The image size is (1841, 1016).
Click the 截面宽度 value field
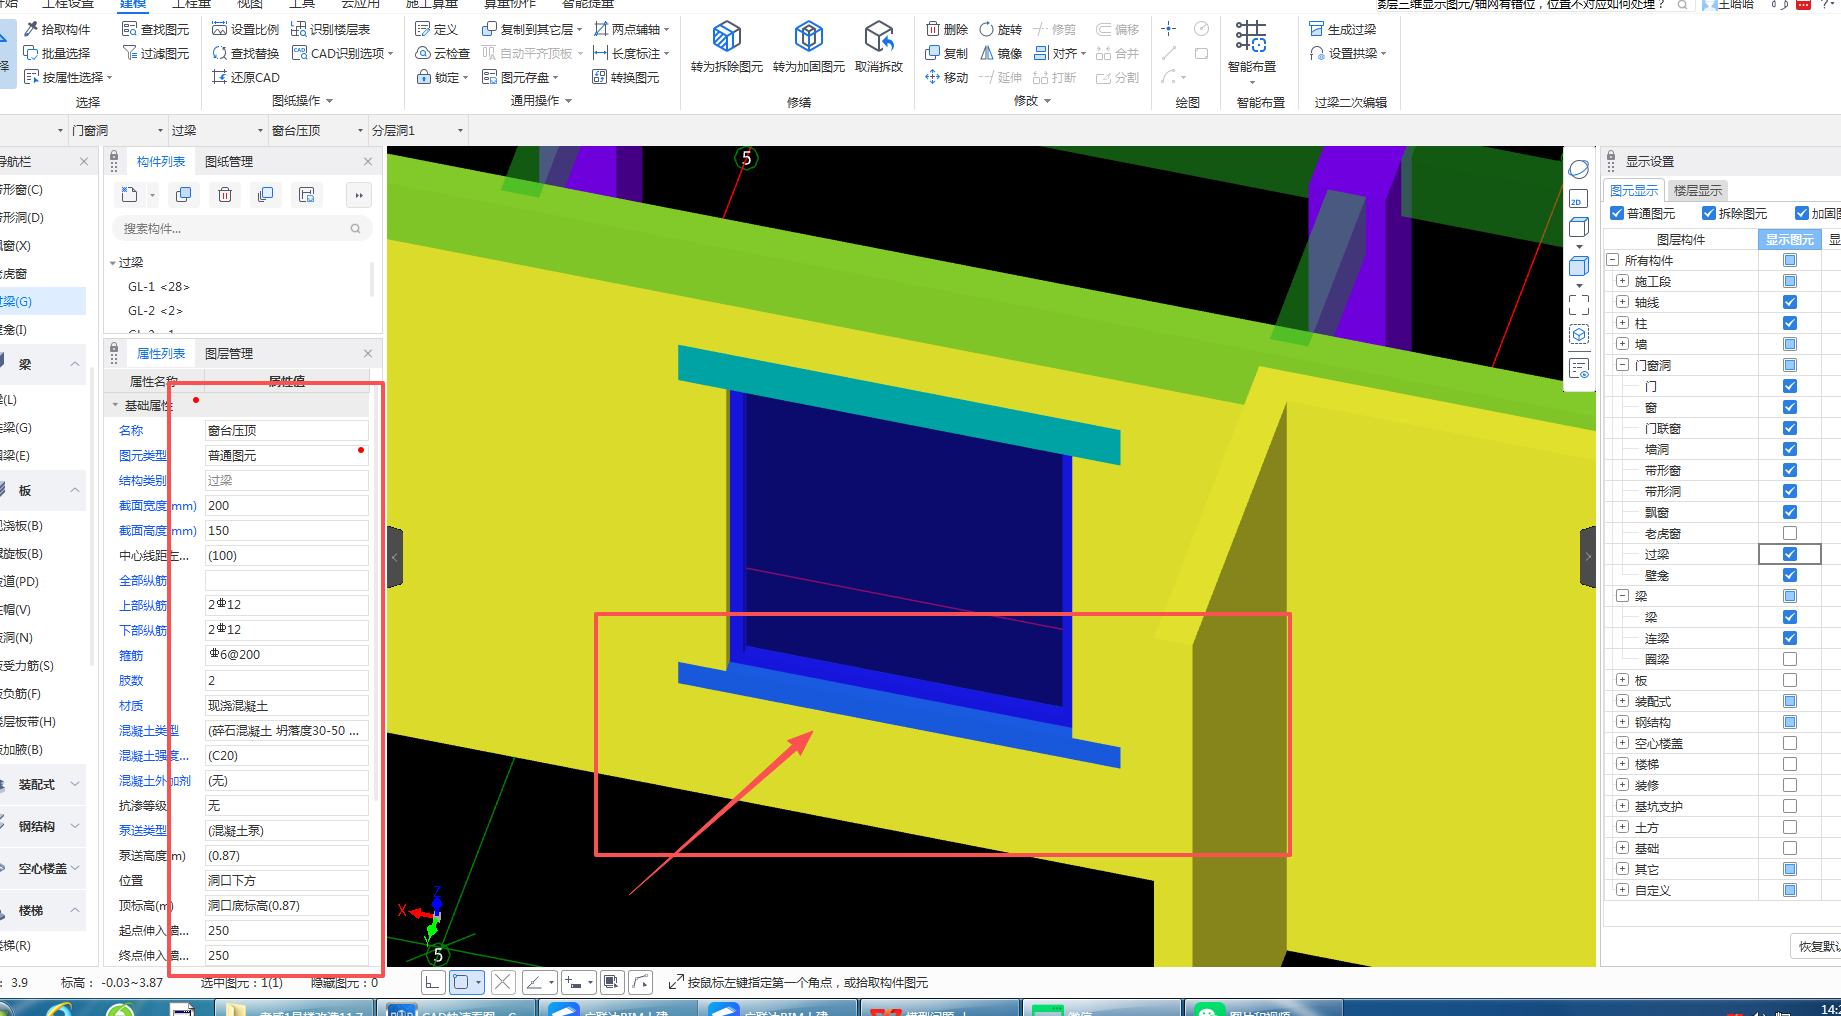point(286,506)
